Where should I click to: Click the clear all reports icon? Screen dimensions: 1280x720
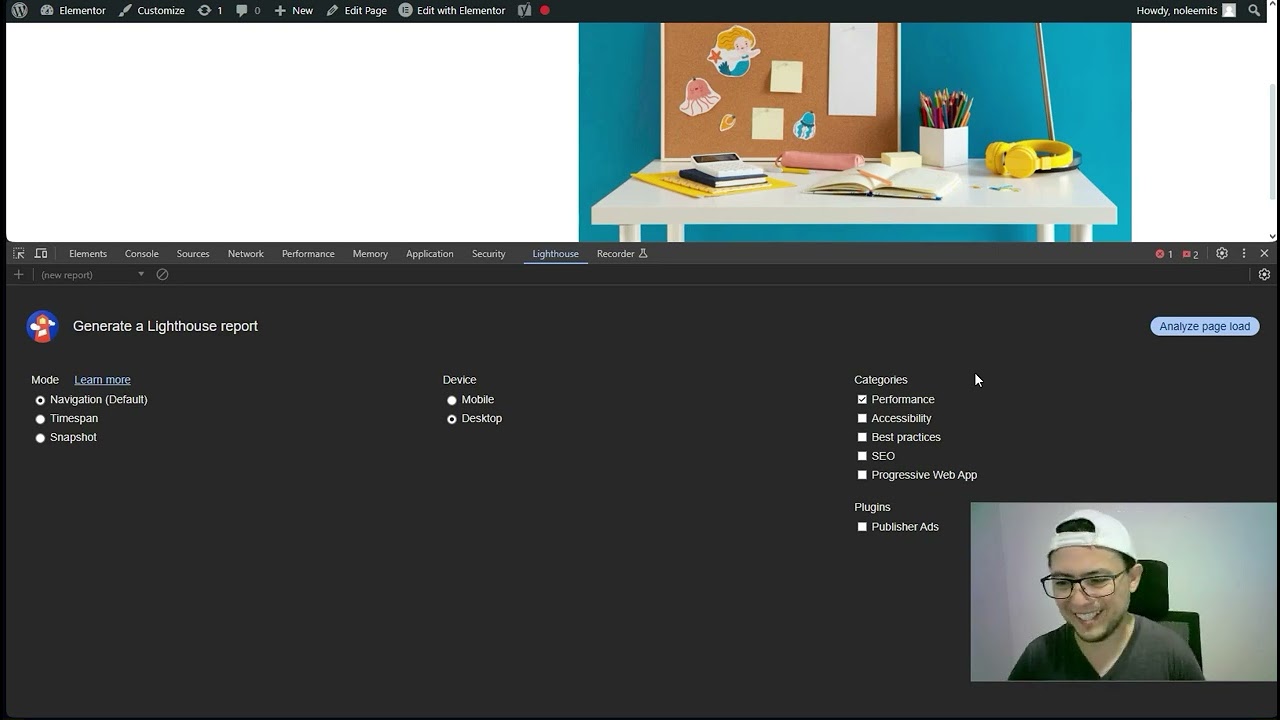[x=162, y=275]
